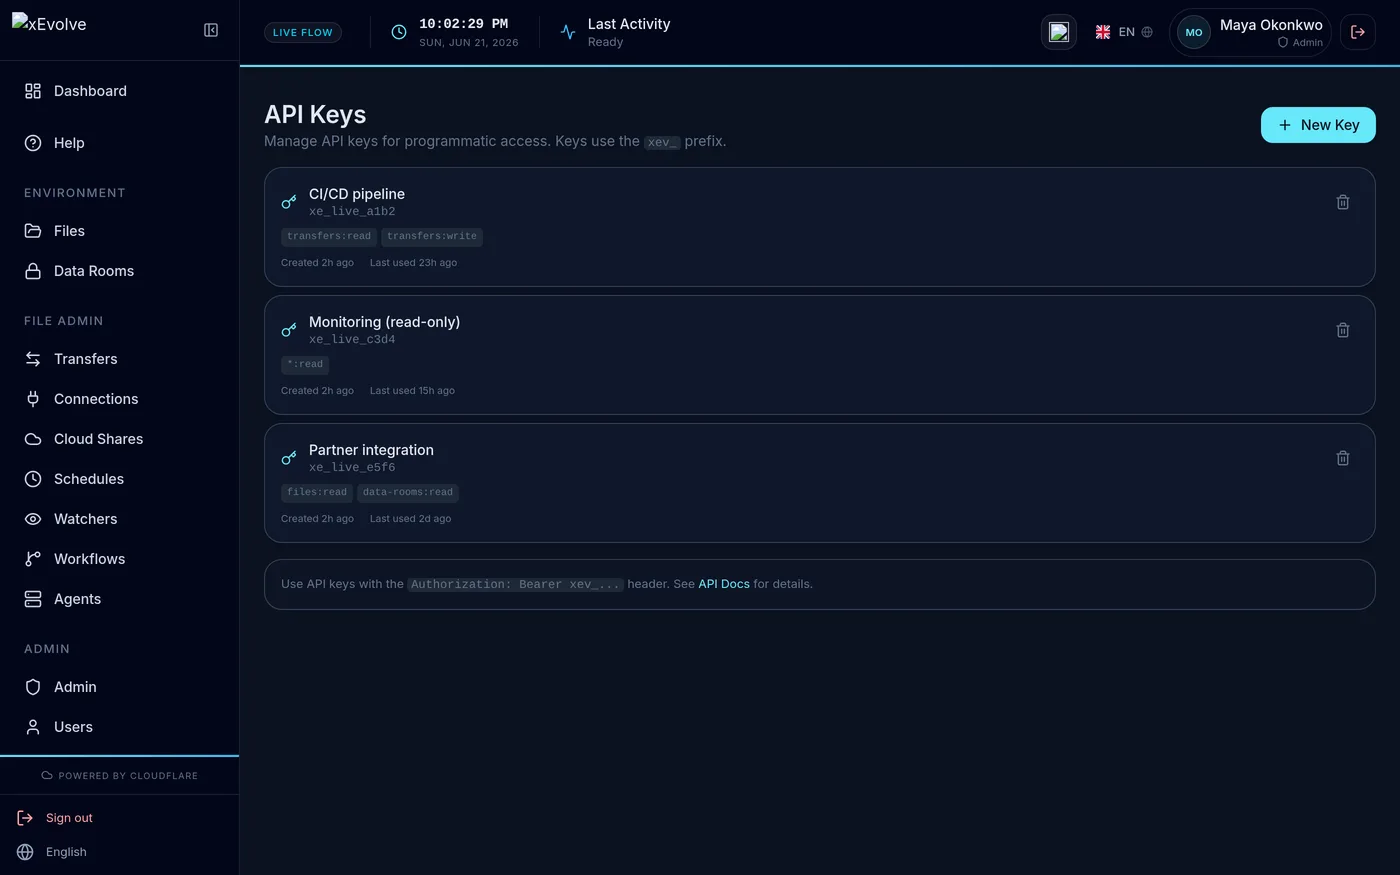Image resolution: width=1400 pixels, height=875 pixels.
Task: Click the Agents server icon
Action: (33, 599)
